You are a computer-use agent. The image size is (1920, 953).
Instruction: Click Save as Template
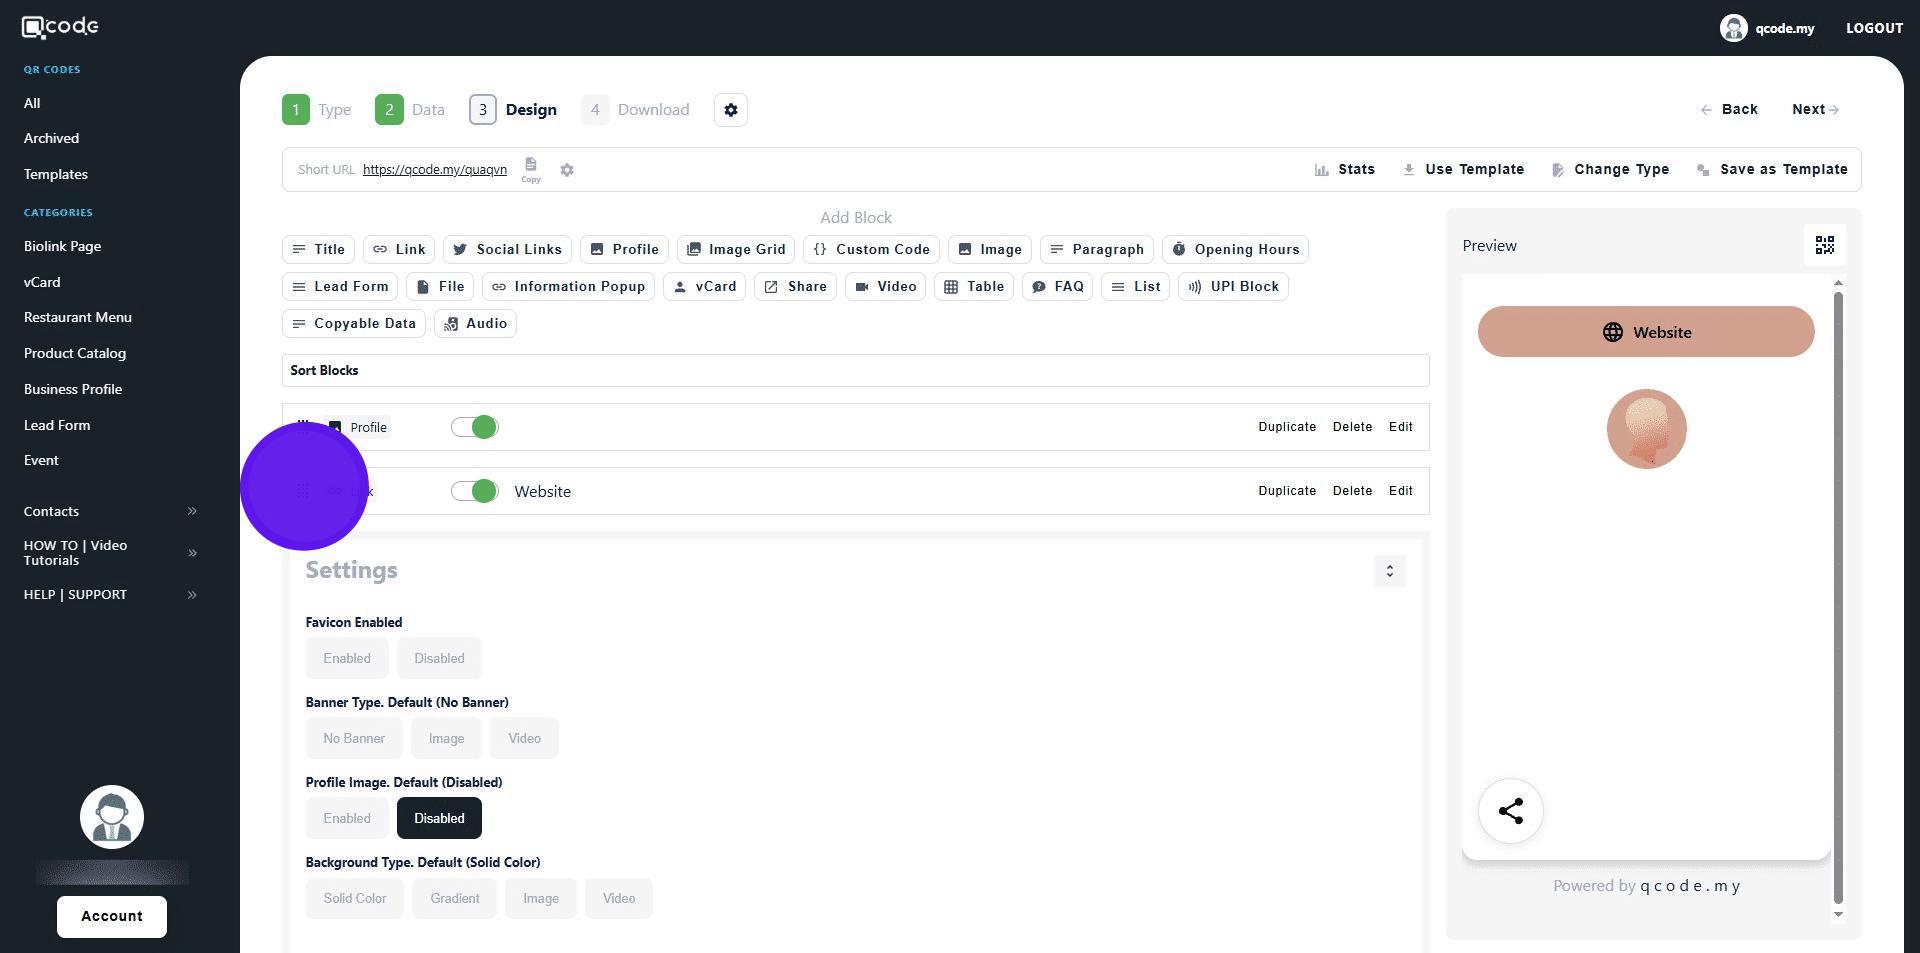(1772, 170)
